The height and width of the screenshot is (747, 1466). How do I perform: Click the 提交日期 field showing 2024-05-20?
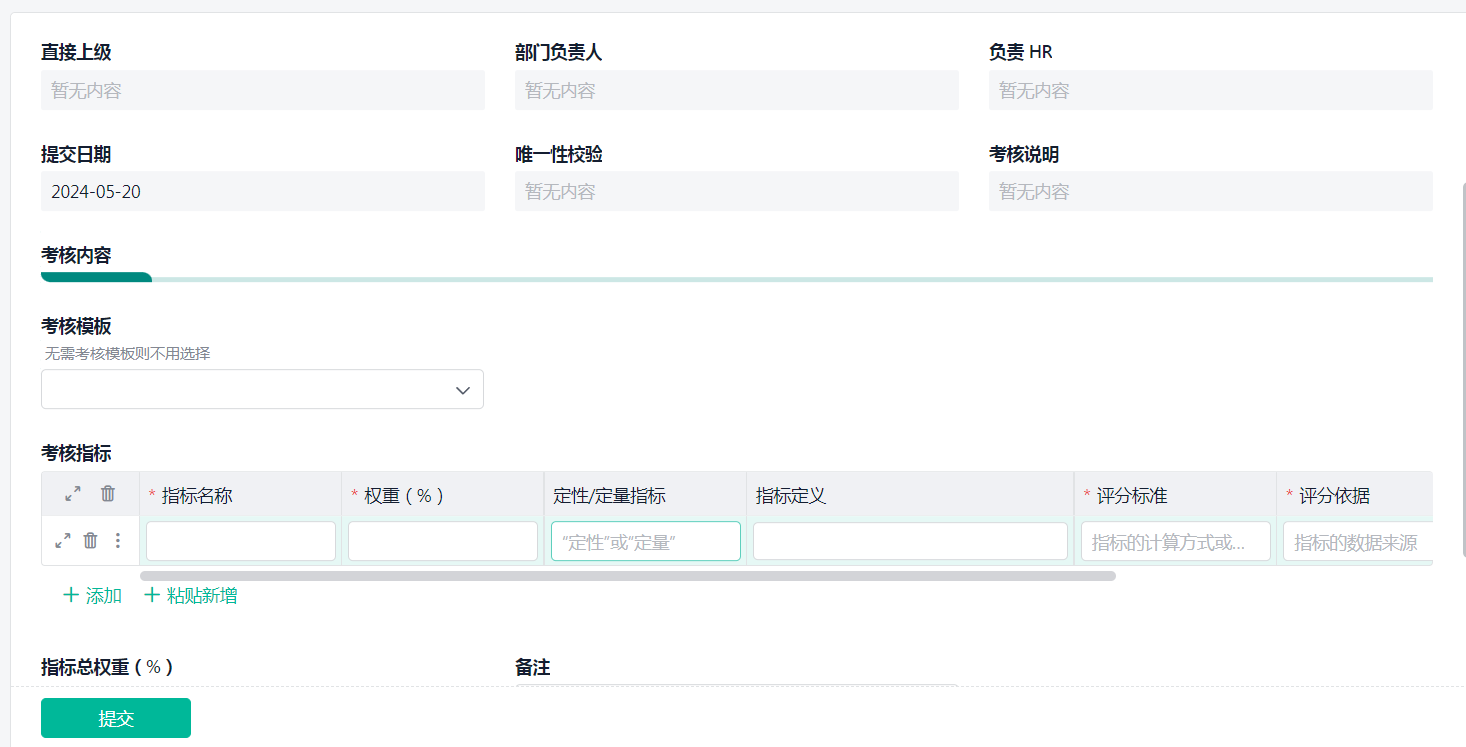(263, 191)
